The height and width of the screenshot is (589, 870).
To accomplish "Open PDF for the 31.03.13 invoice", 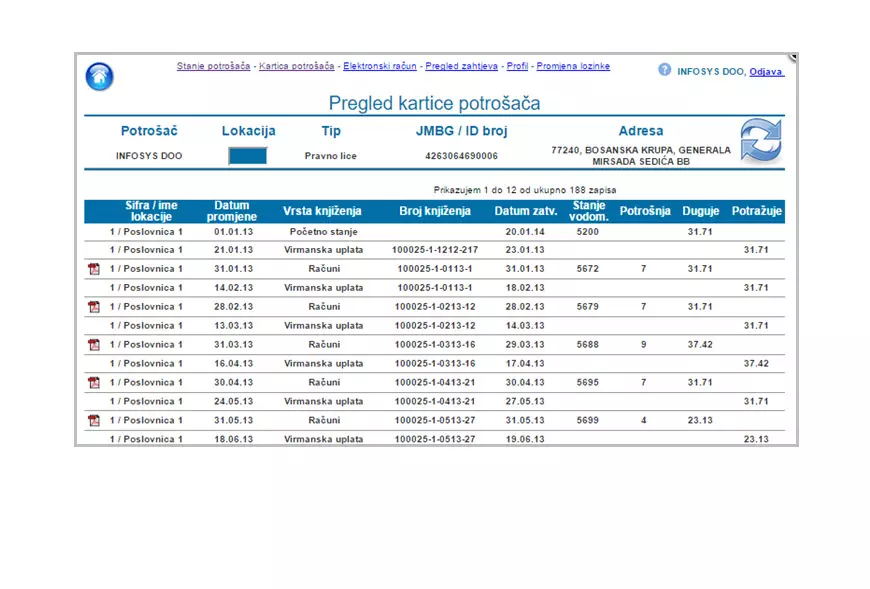I will 94,345.
